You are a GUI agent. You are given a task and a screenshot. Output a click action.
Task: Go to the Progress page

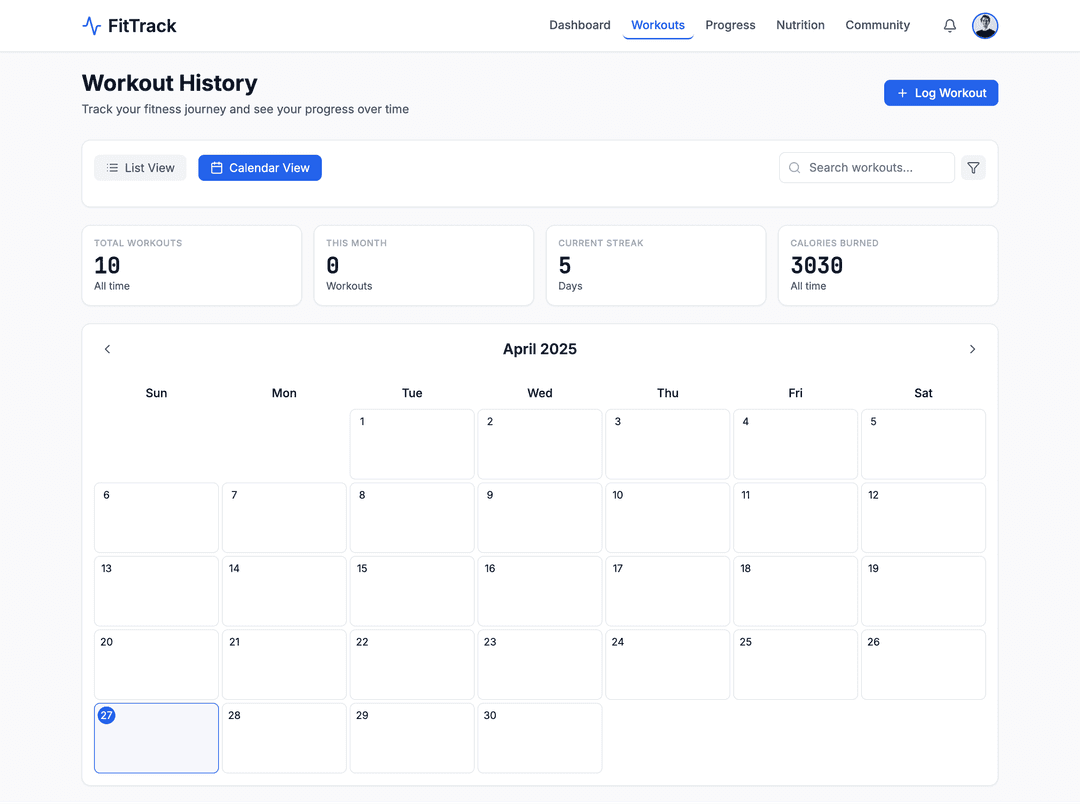pyautogui.click(x=730, y=25)
